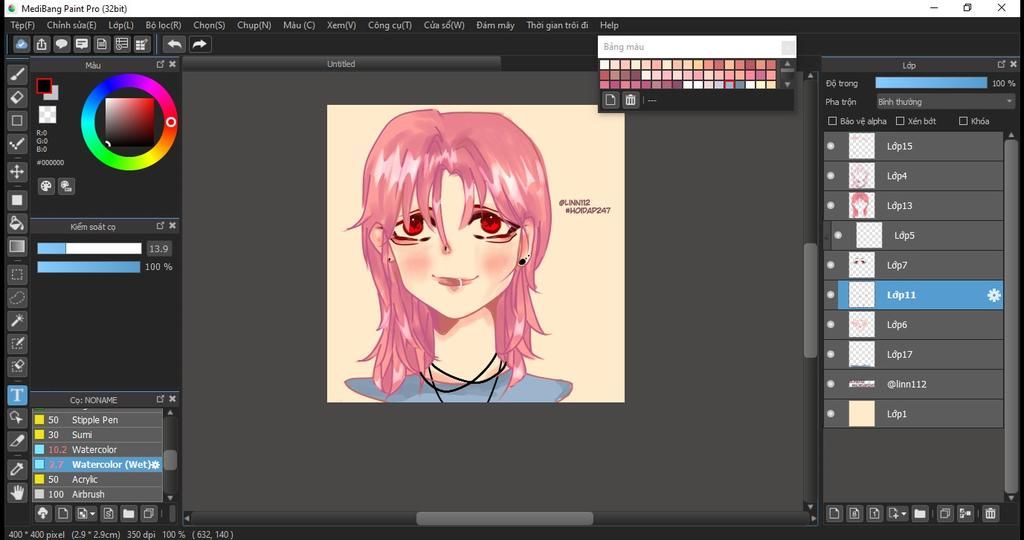
Task: Click the up arrow of the layer list
Action: [1011, 135]
